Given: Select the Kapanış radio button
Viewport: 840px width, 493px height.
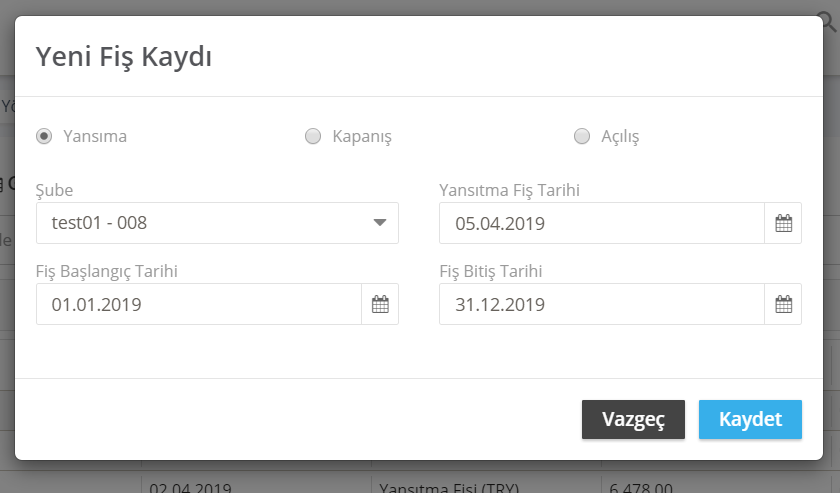Looking at the screenshot, I should pos(313,136).
